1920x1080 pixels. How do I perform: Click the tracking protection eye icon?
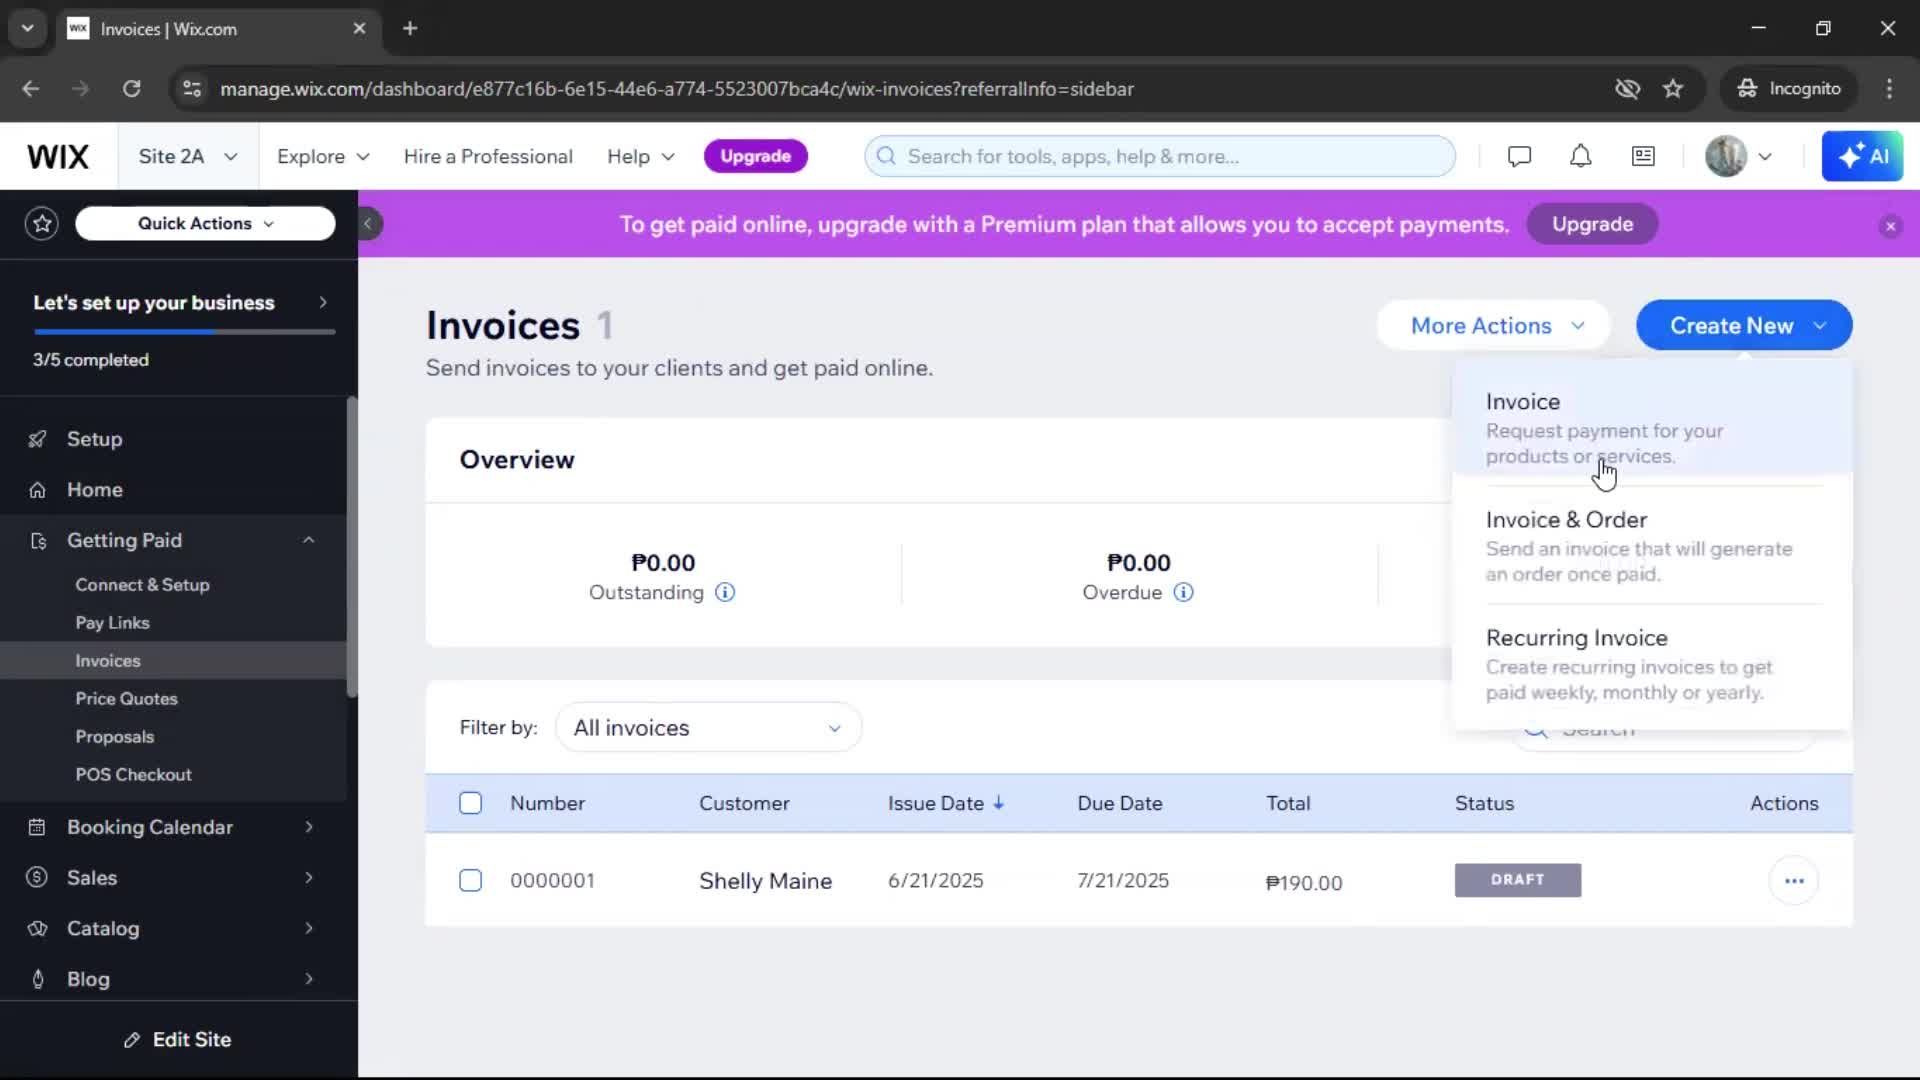click(1627, 89)
